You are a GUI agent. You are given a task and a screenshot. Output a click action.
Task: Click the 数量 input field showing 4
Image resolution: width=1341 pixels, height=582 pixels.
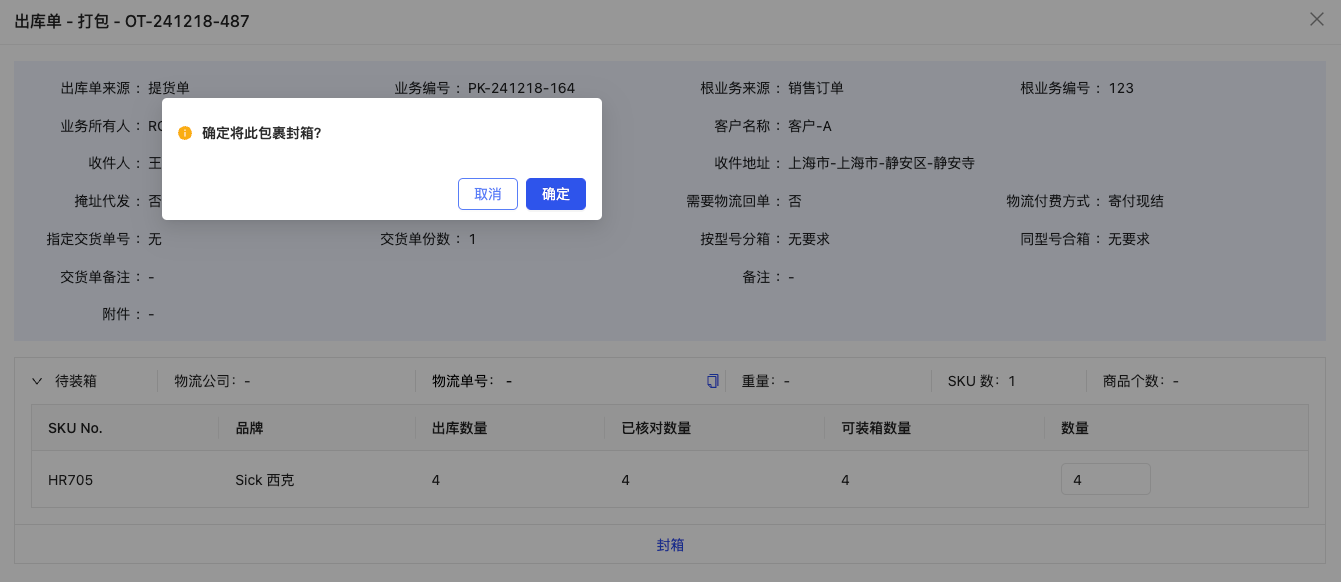click(1105, 479)
